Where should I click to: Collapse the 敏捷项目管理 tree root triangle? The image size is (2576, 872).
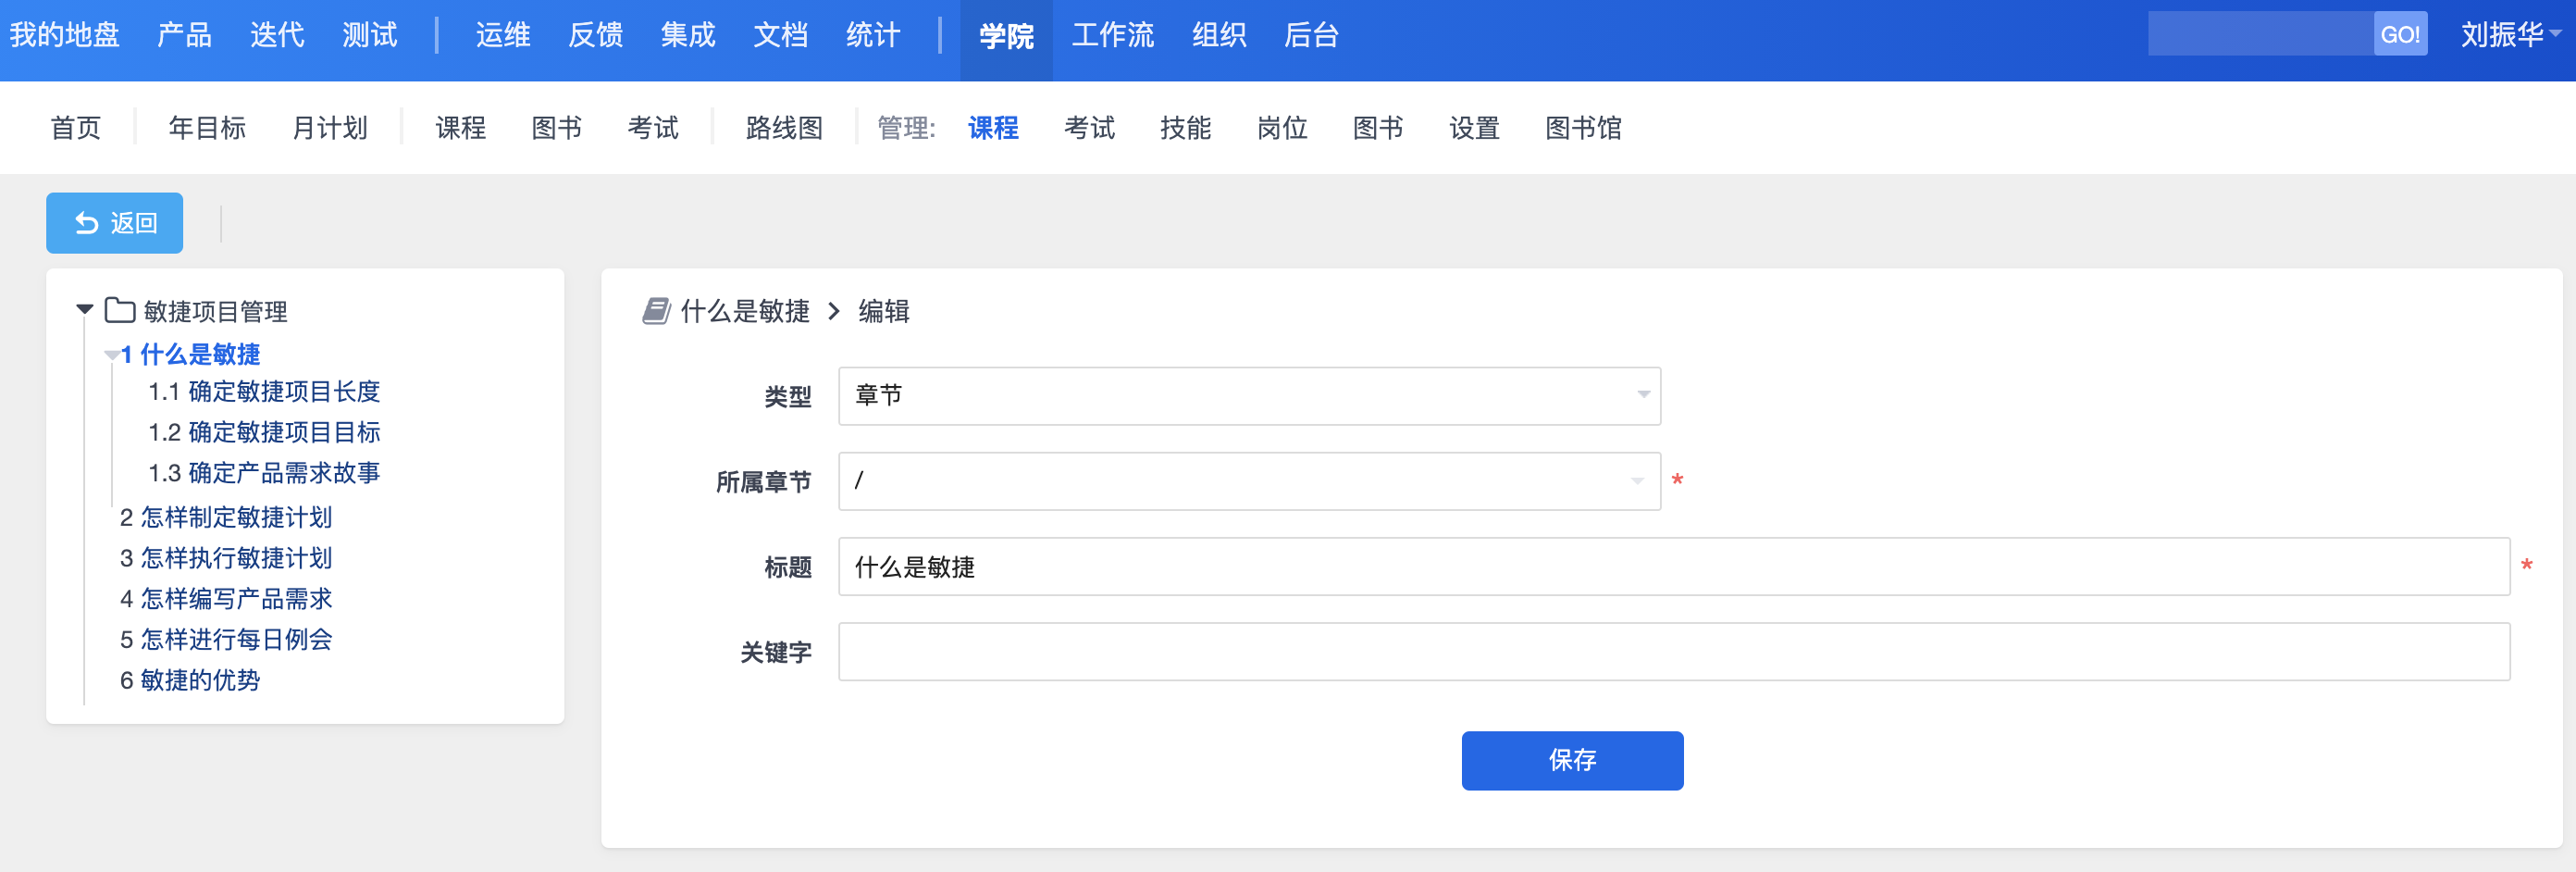(85, 311)
